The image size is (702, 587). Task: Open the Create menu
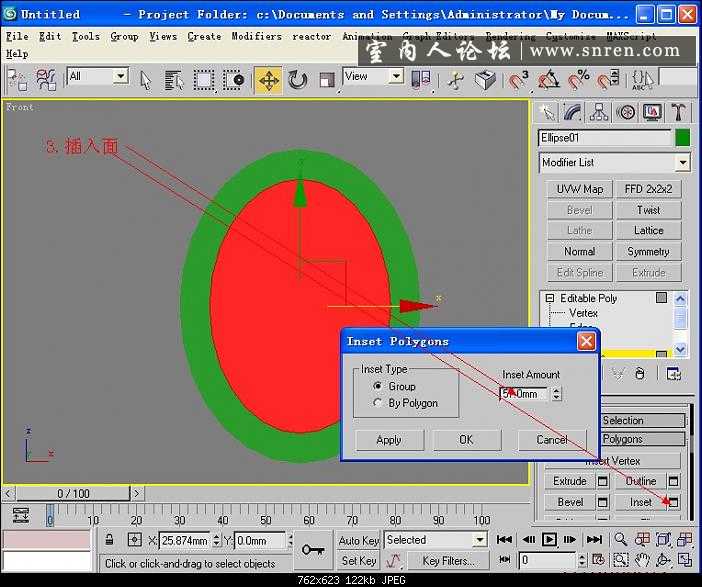point(204,37)
